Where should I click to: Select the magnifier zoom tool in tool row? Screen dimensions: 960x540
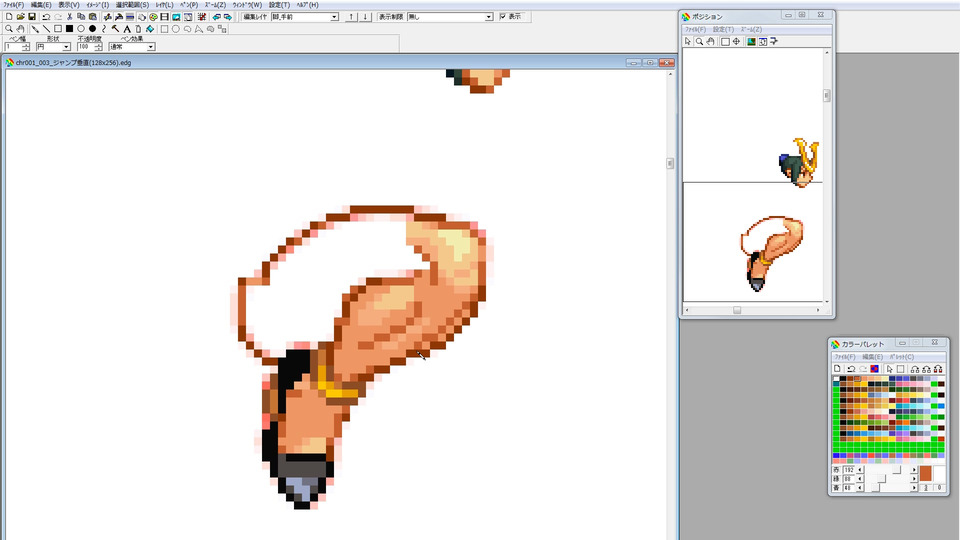[x=9, y=29]
